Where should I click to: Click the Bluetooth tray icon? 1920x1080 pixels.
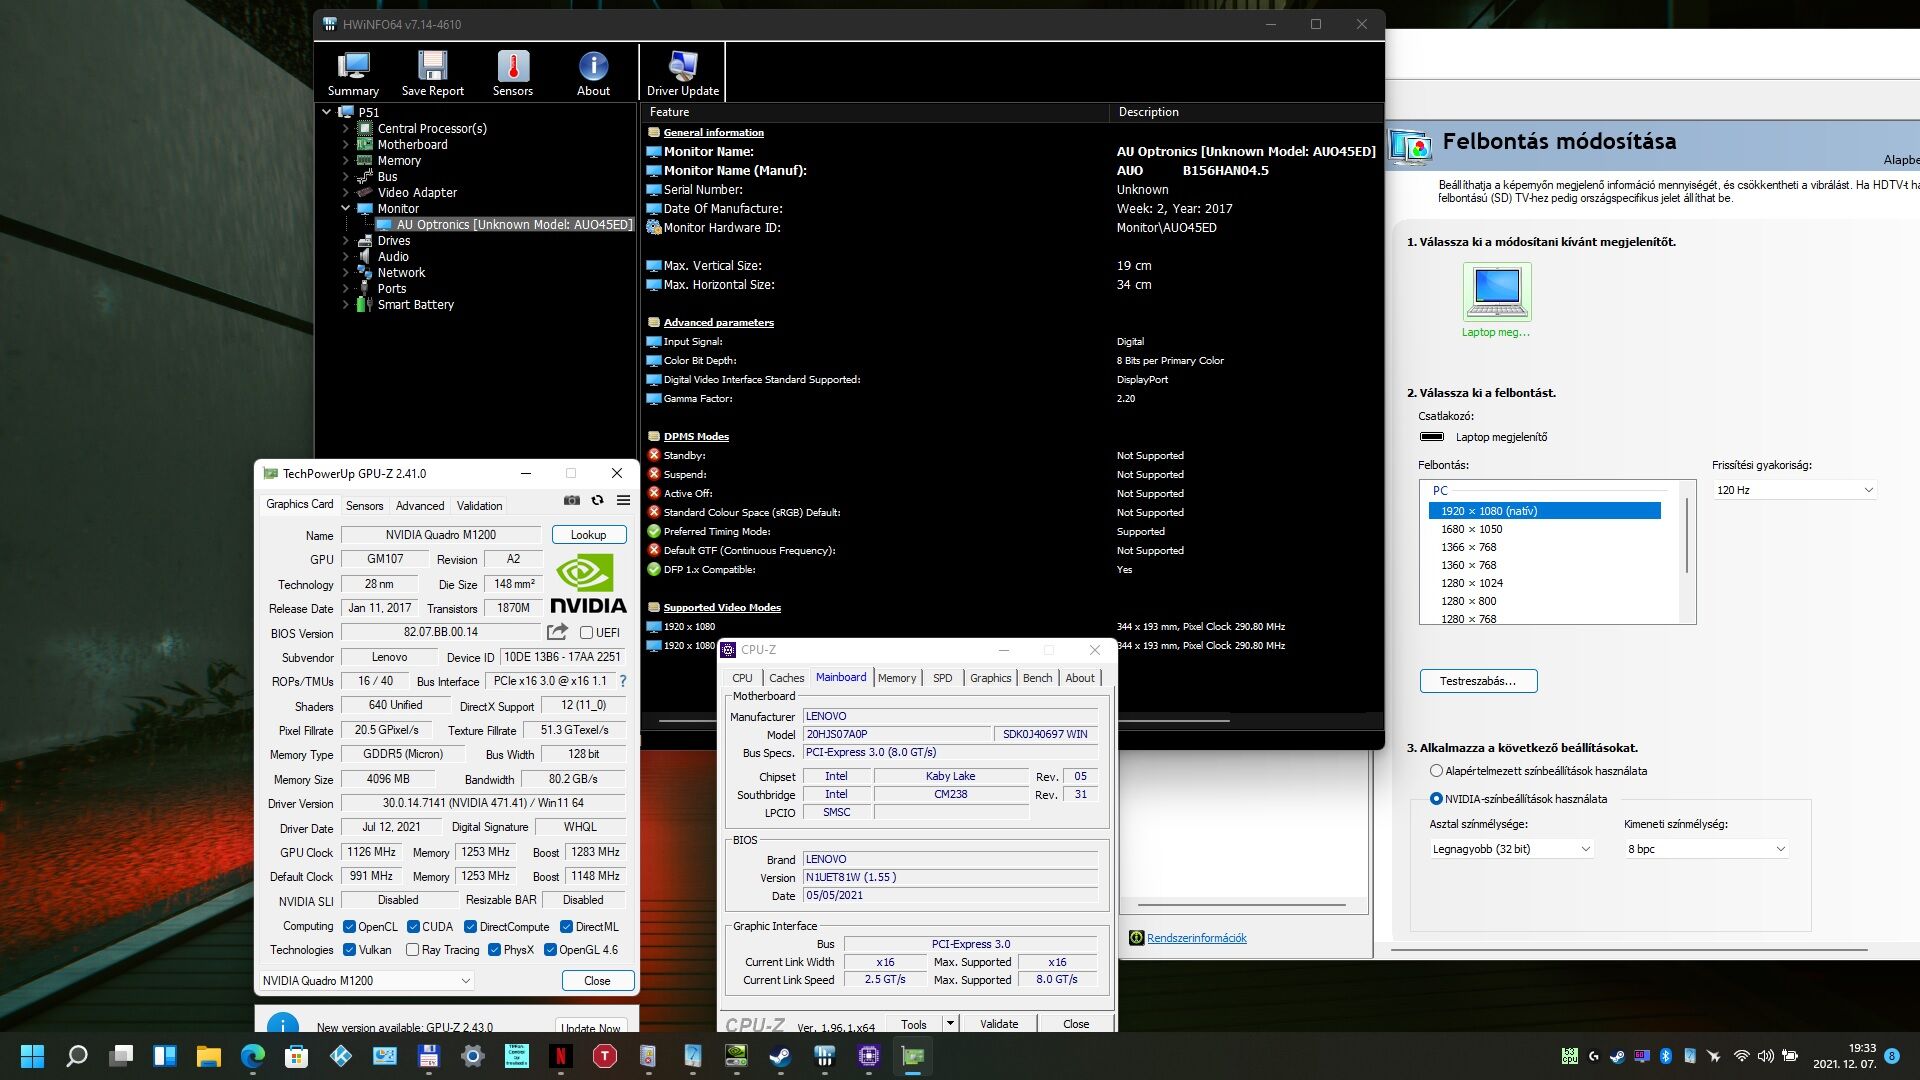[x=1666, y=1056]
